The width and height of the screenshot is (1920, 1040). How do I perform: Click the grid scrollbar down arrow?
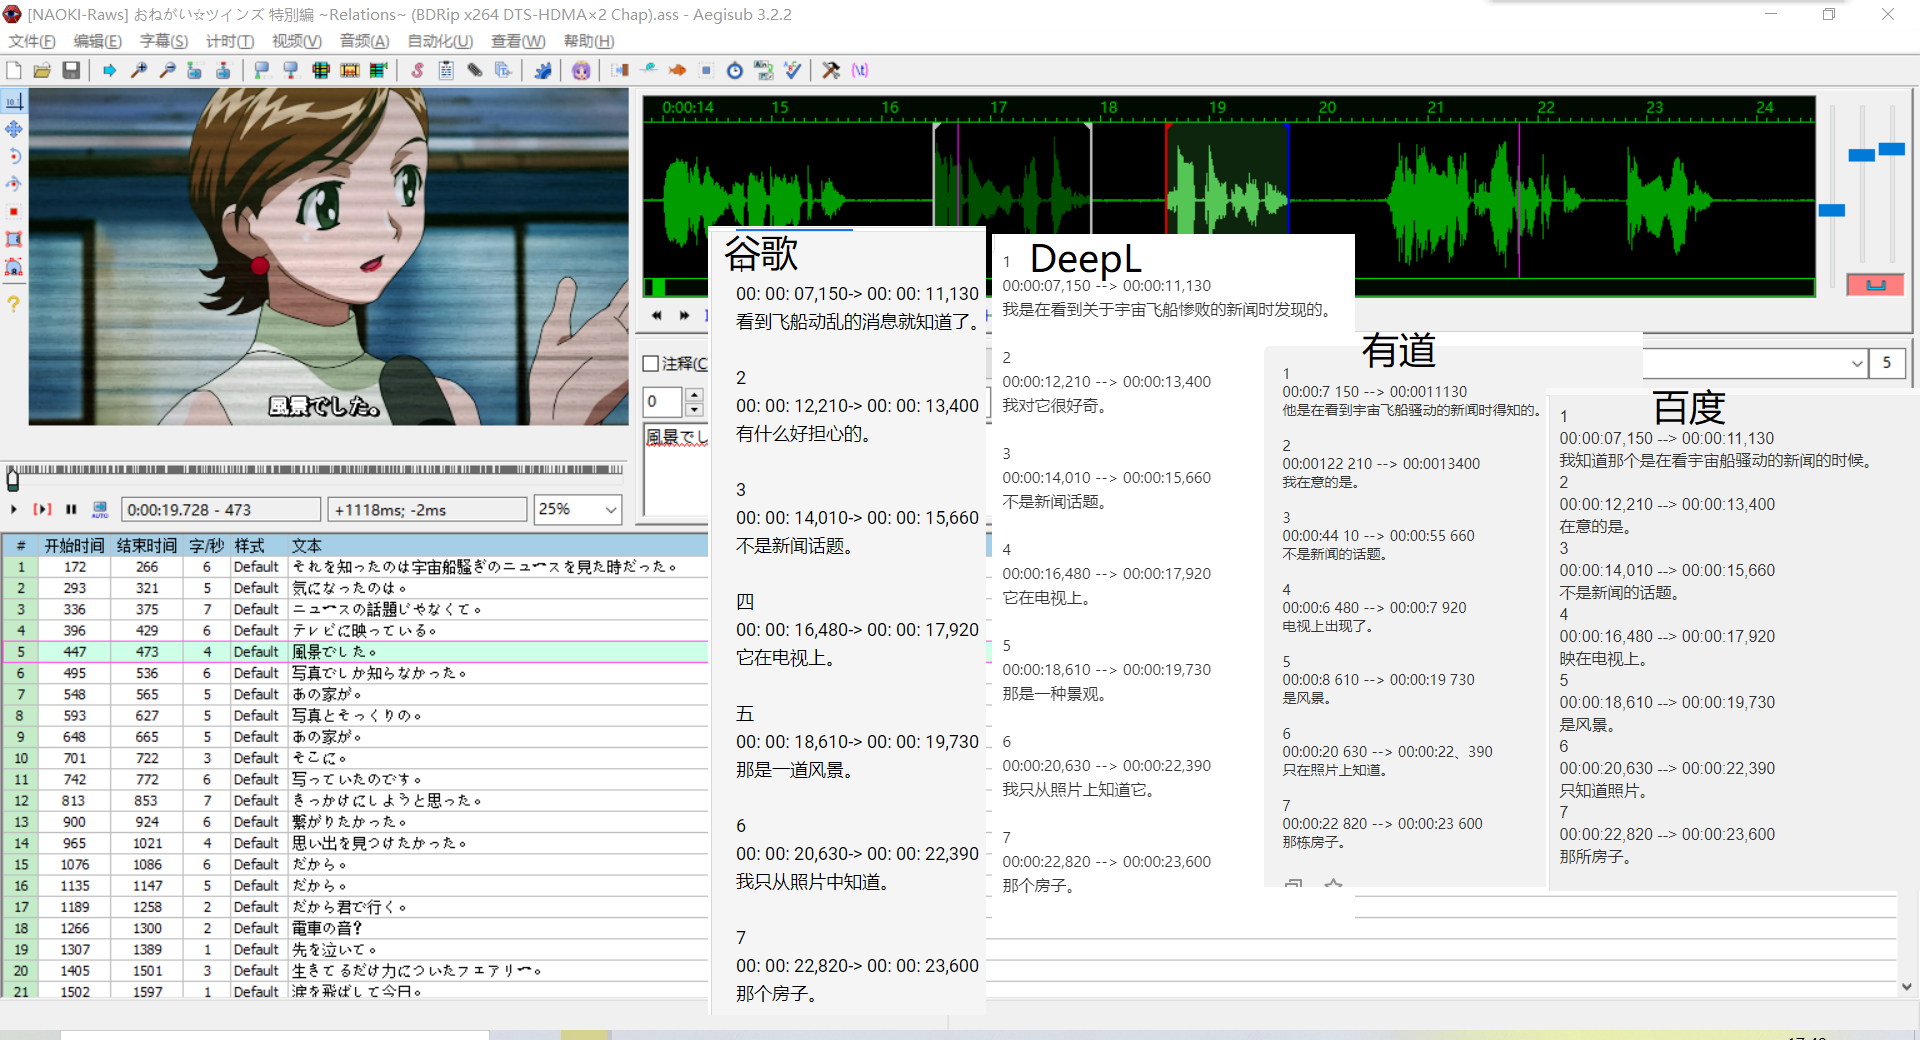pyautogui.click(x=1906, y=986)
